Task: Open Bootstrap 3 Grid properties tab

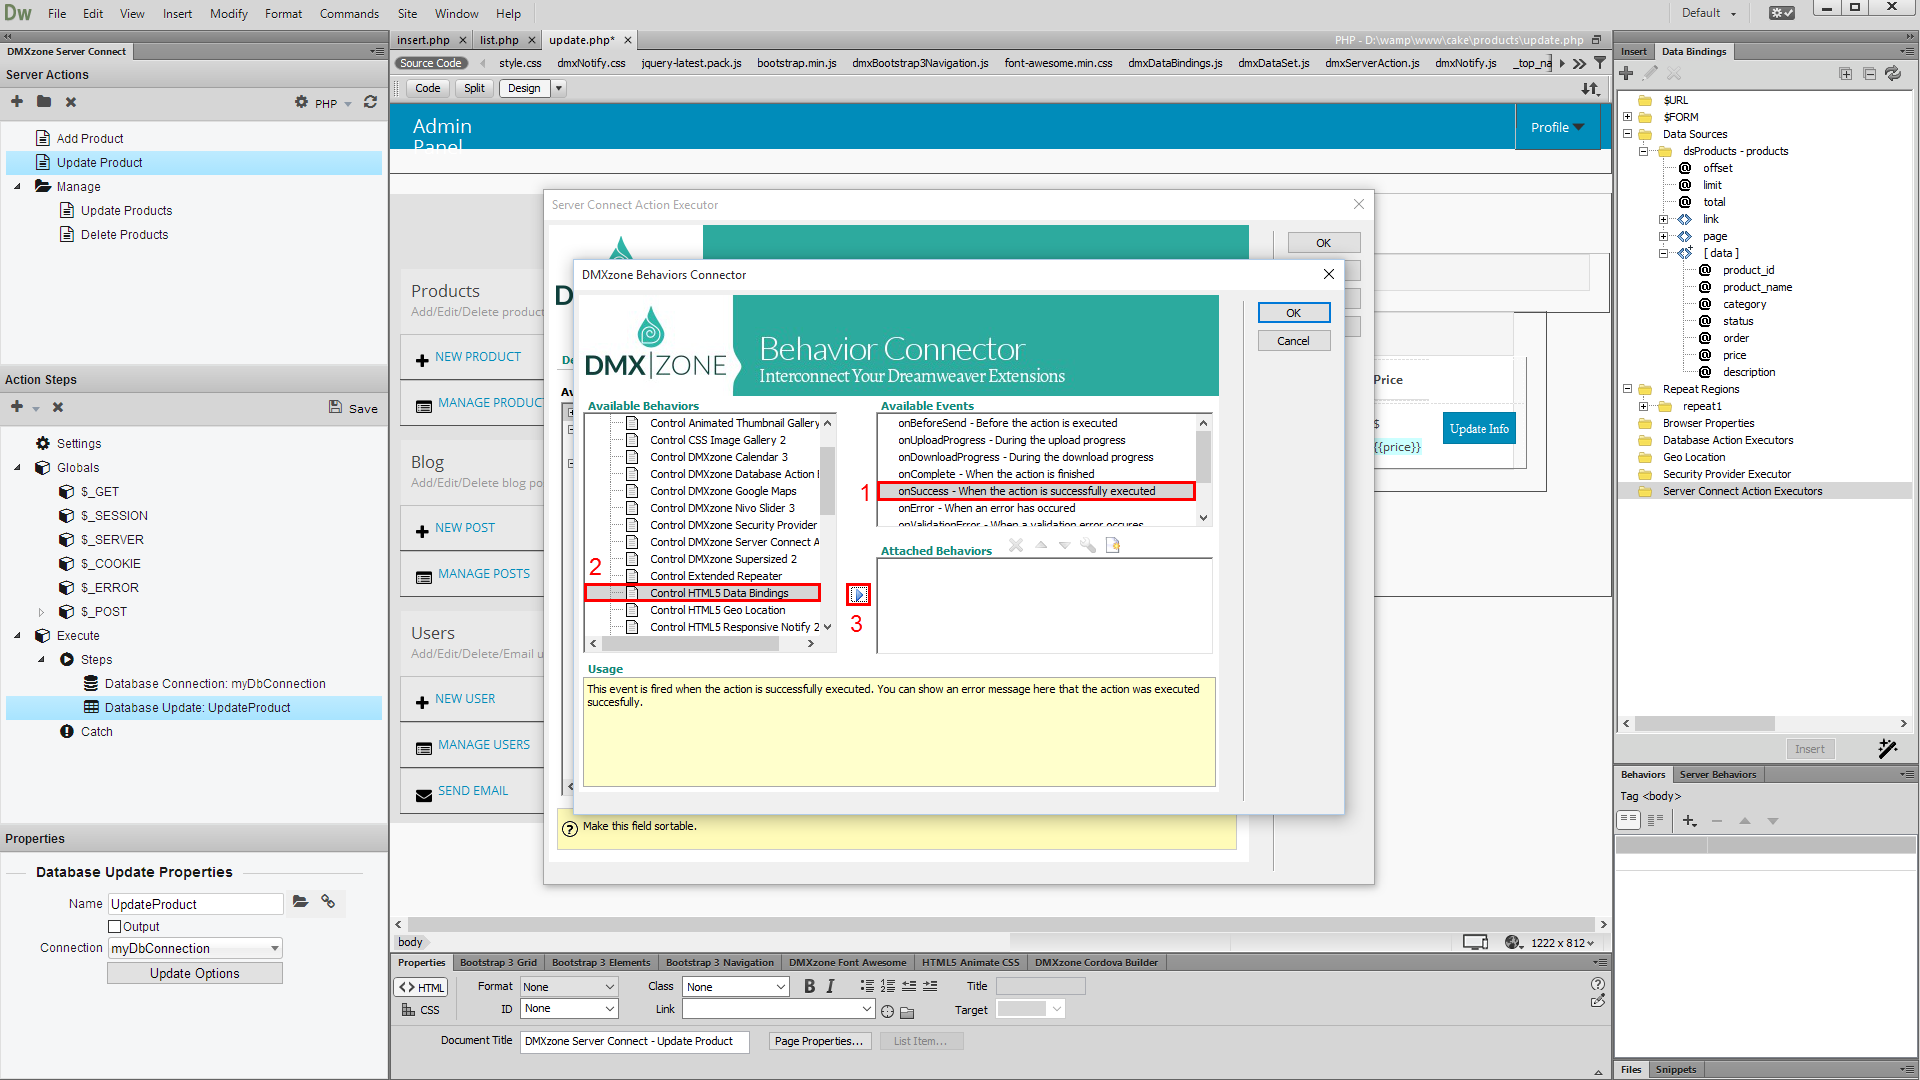Action: 498,962
